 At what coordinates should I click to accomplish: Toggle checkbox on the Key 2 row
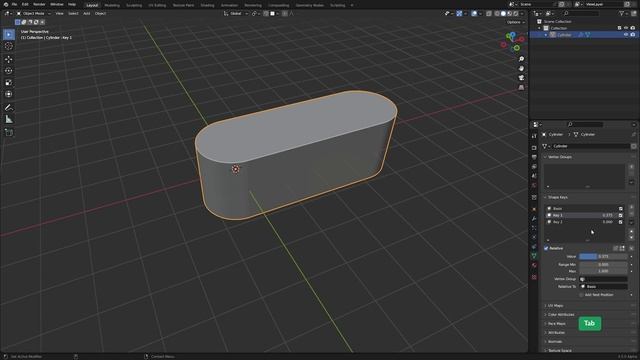pyautogui.click(x=621, y=222)
